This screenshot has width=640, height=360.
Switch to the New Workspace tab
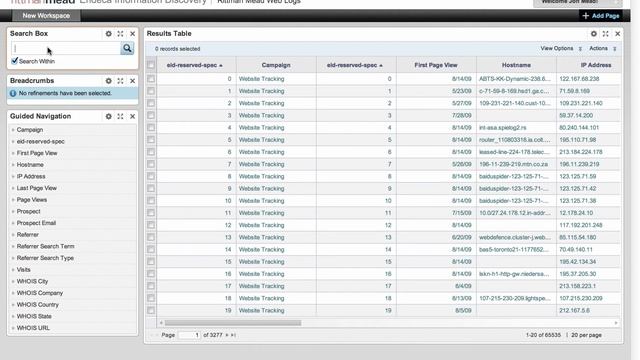click(x=46, y=16)
